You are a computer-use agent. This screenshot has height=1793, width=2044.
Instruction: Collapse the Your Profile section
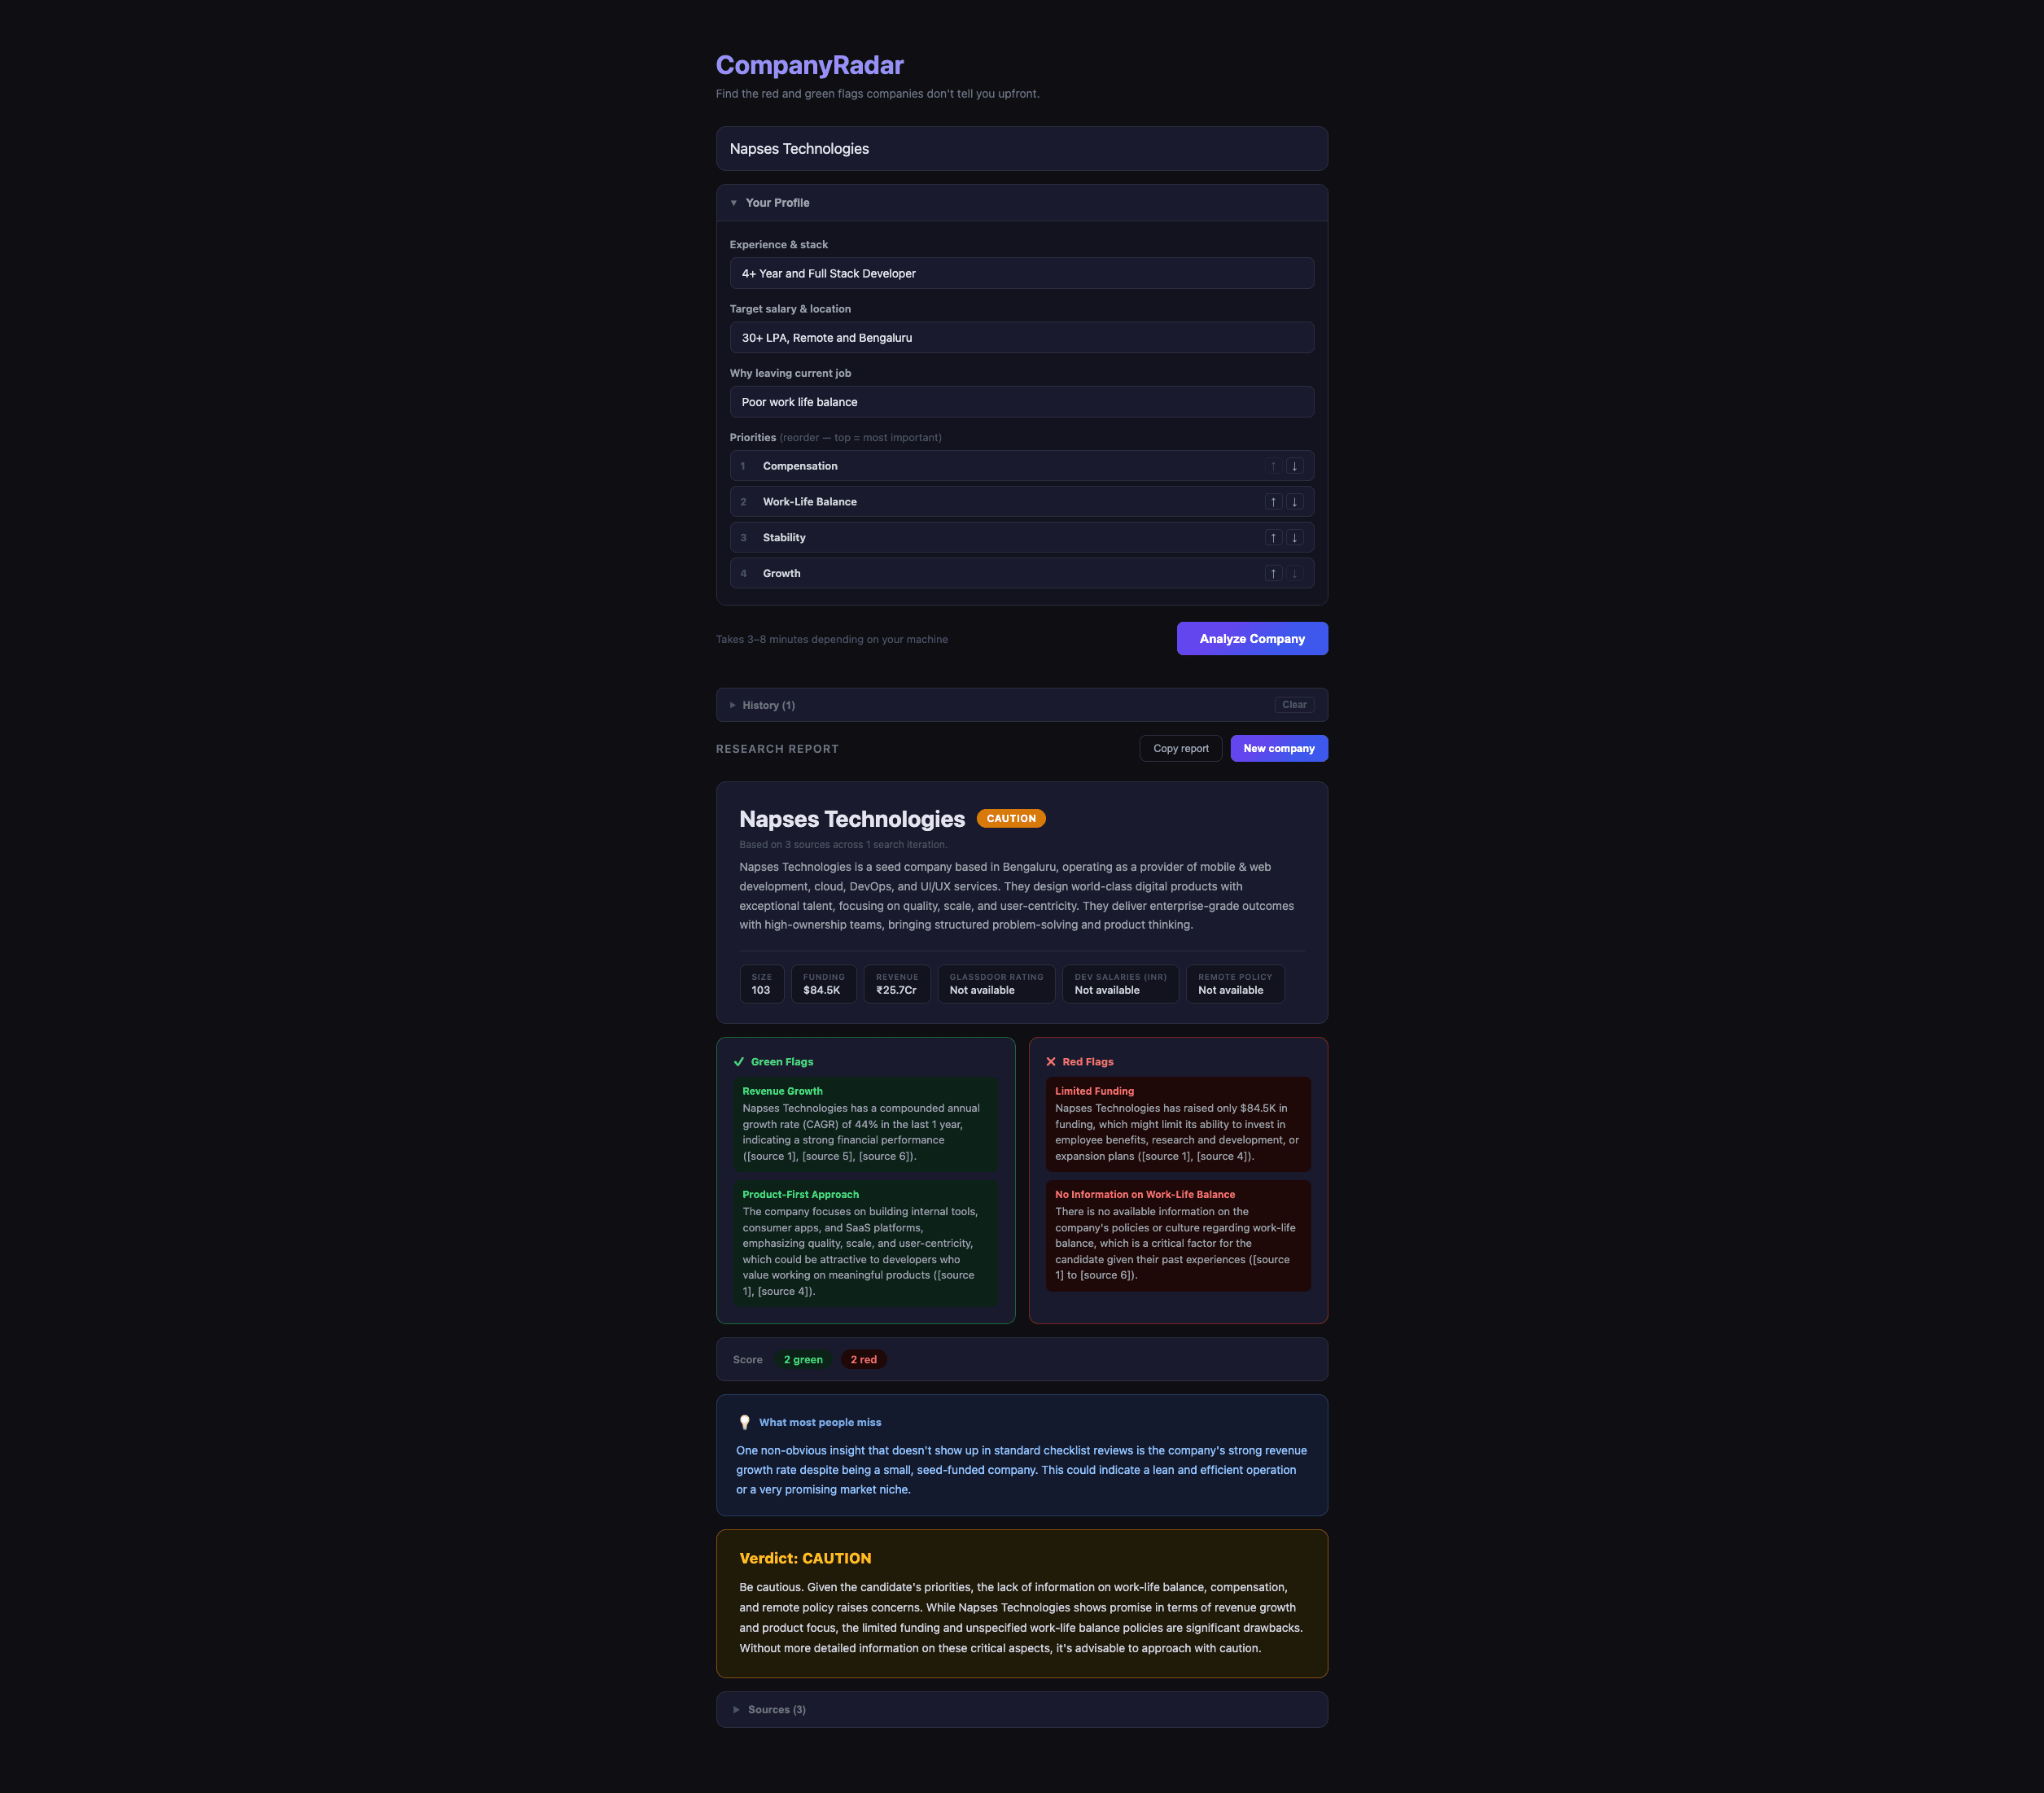[1022, 203]
